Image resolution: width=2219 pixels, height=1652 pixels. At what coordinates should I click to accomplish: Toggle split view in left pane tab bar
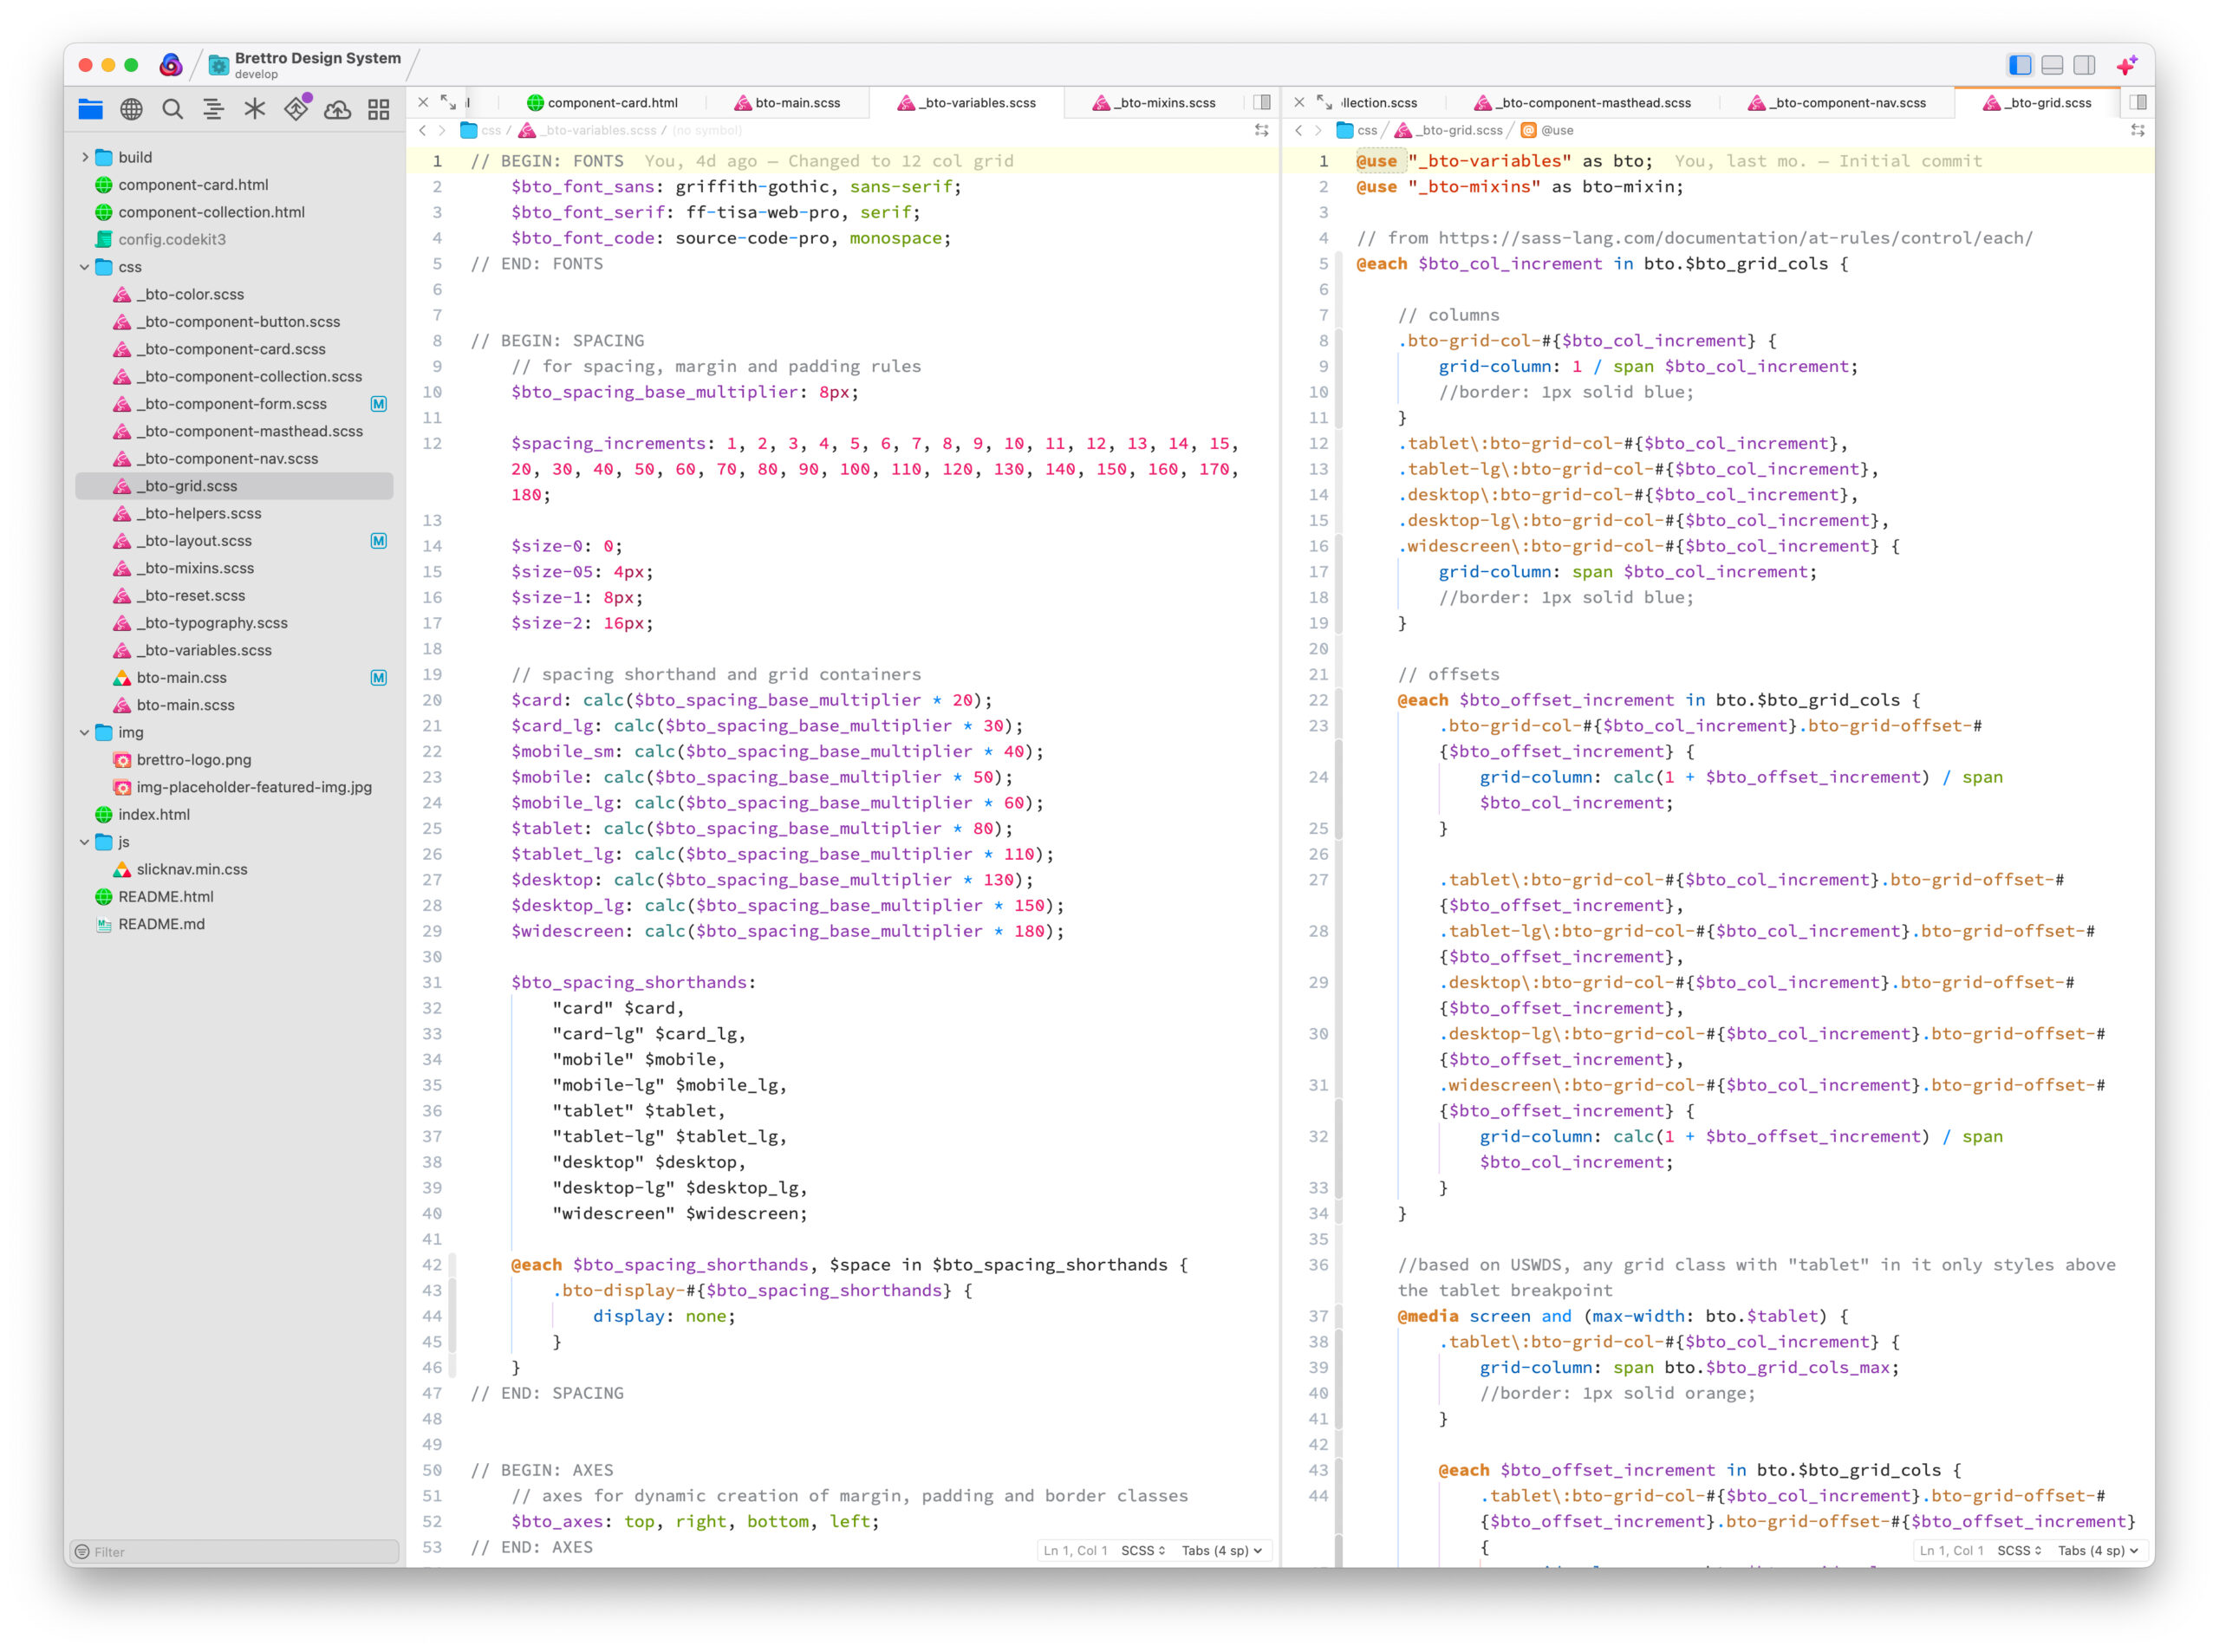tap(1262, 102)
